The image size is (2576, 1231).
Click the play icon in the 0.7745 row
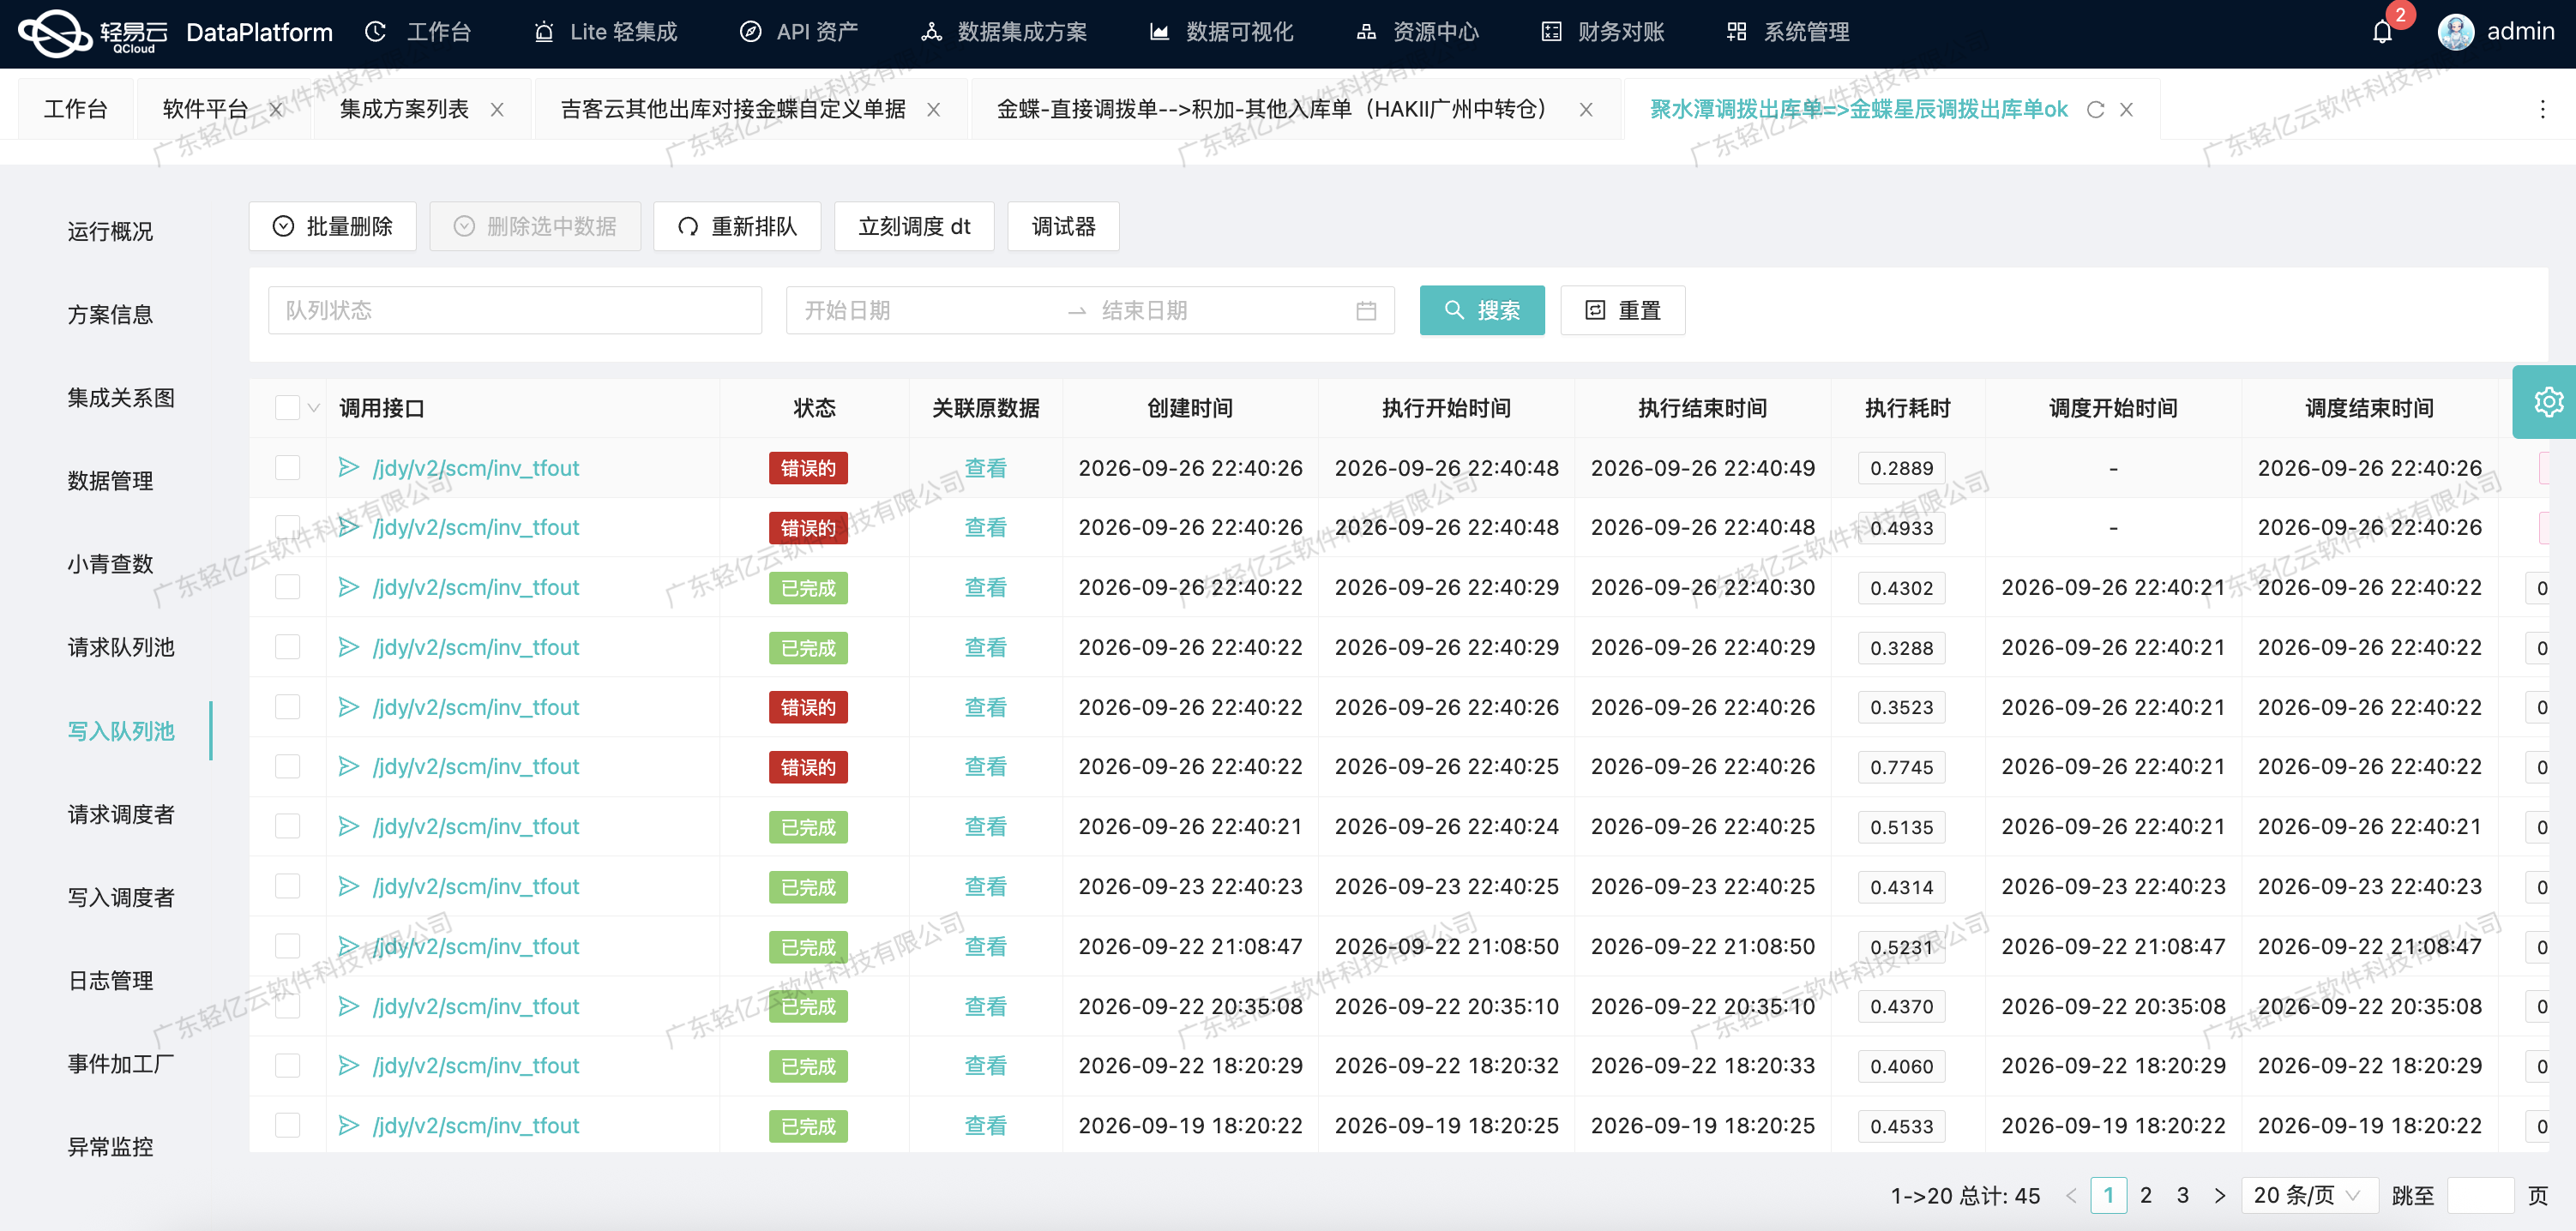click(348, 766)
